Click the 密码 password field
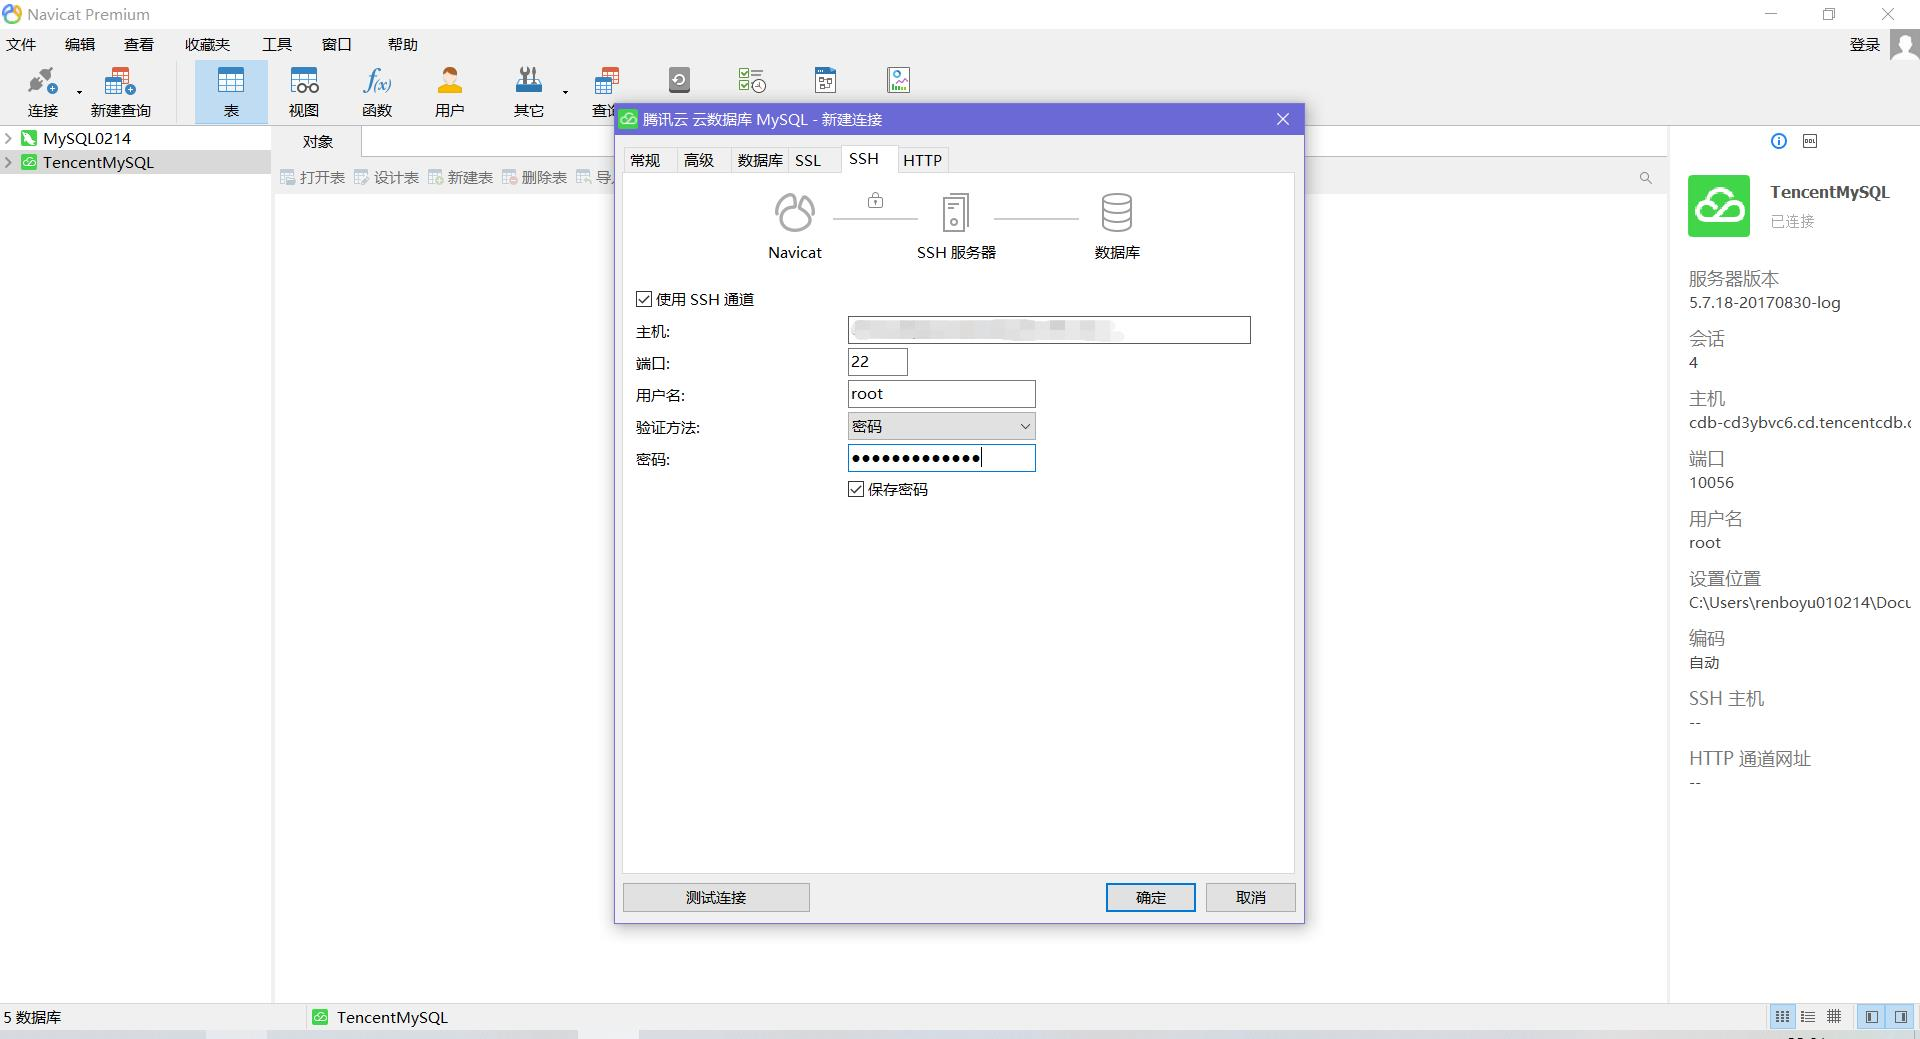The image size is (1920, 1039). pyautogui.click(x=941, y=458)
